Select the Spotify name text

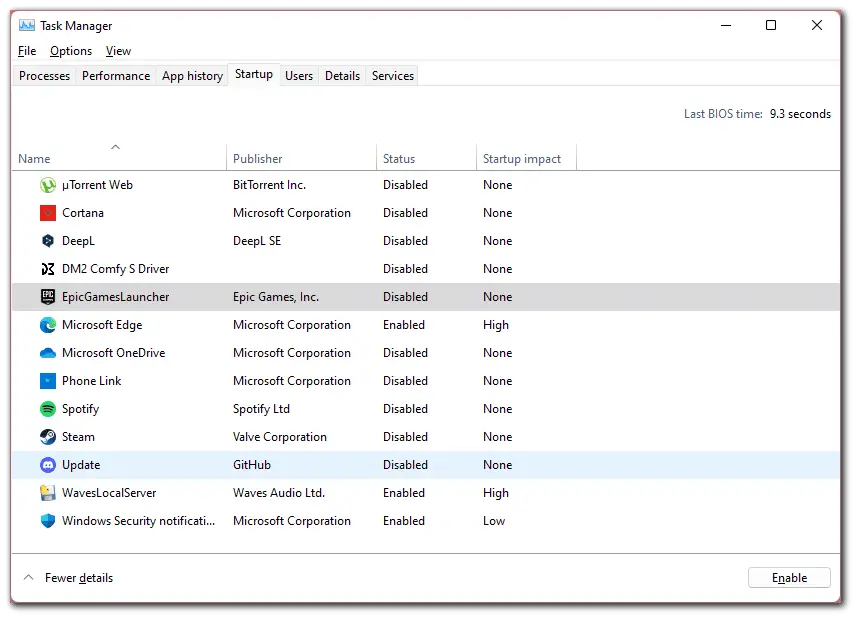tap(81, 409)
